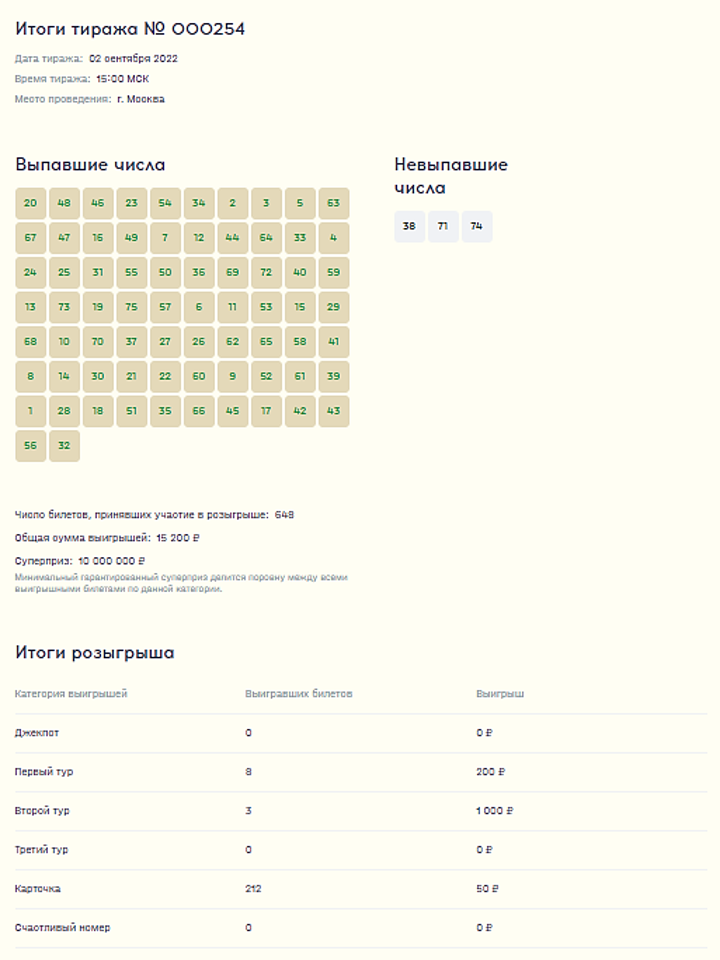Image resolution: width=720 pixels, height=960 pixels.
Task: Click the number 7 tile
Action: pos(165,238)
